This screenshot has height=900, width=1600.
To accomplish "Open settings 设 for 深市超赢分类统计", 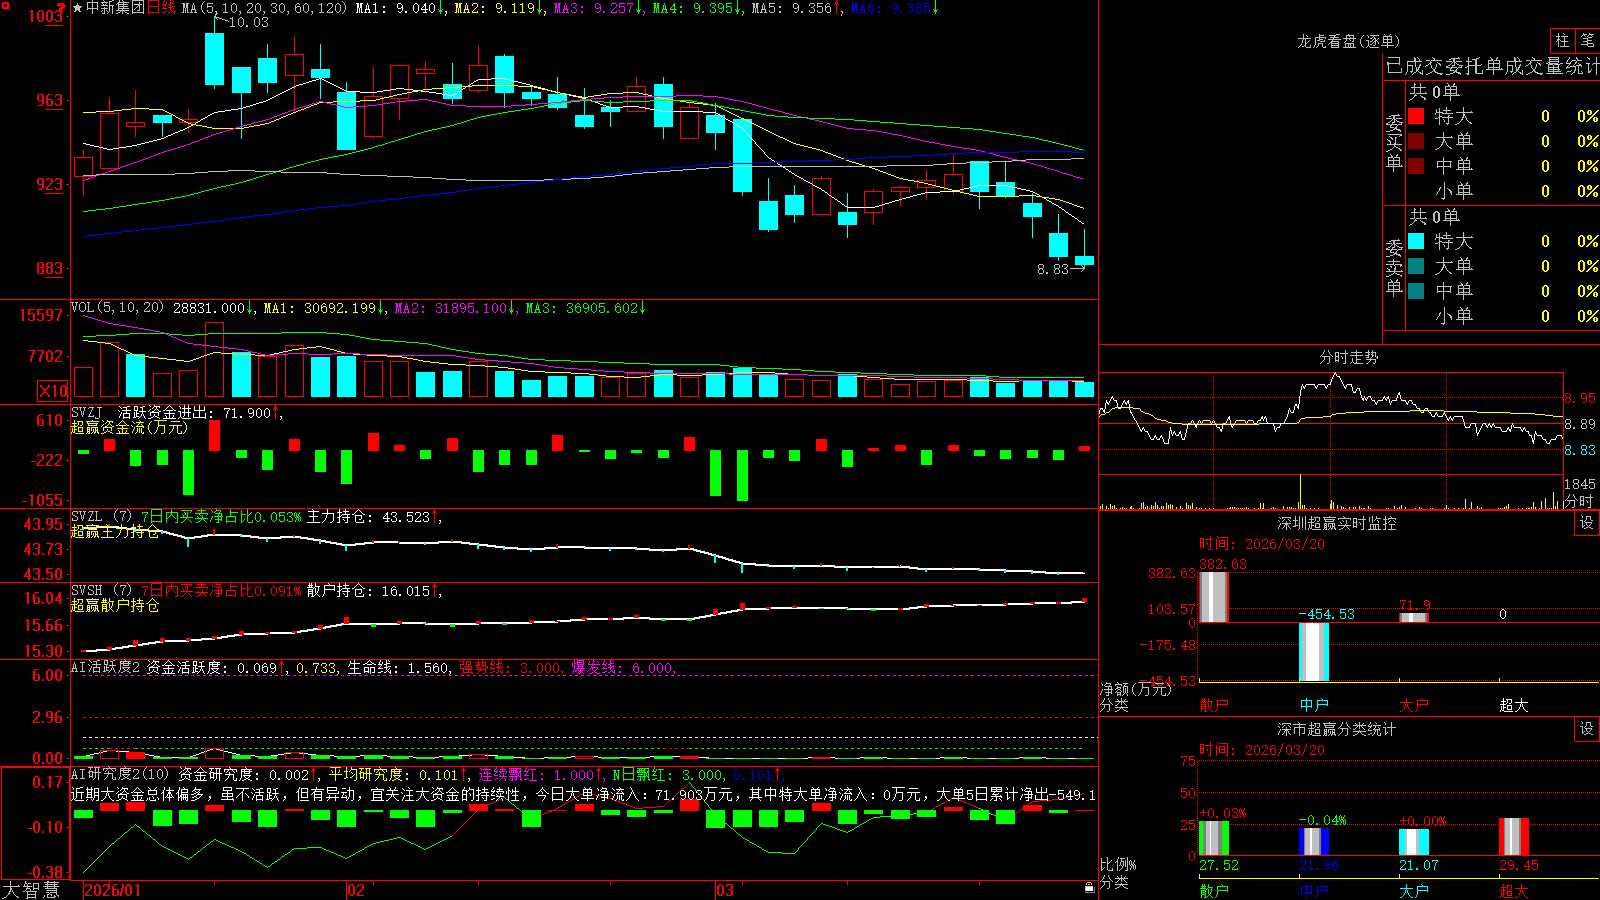I will 1587,729.
